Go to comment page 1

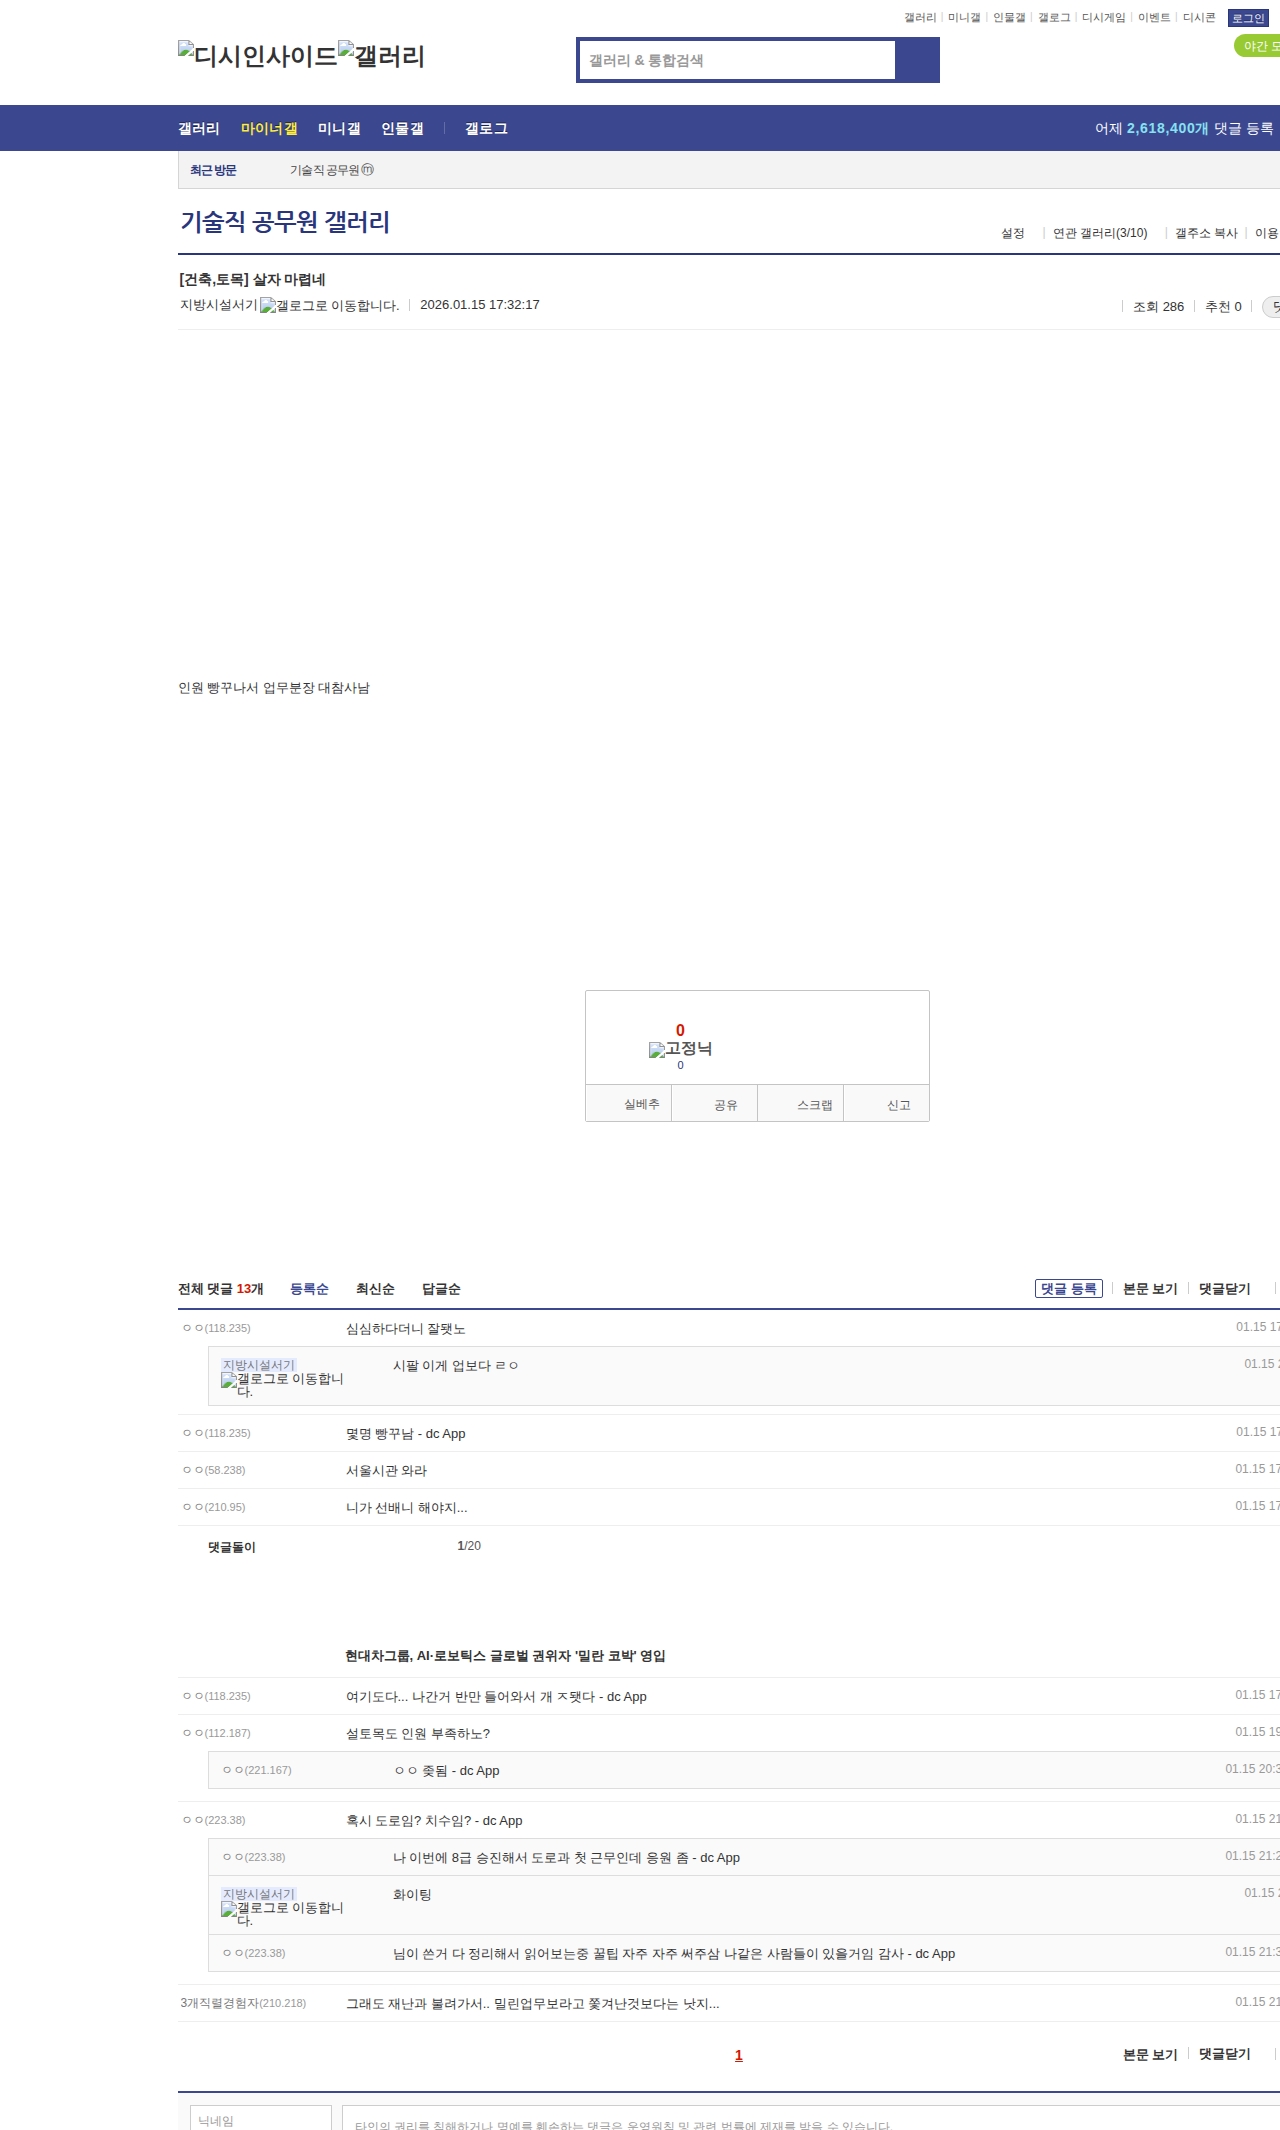tap(739, 2055)
